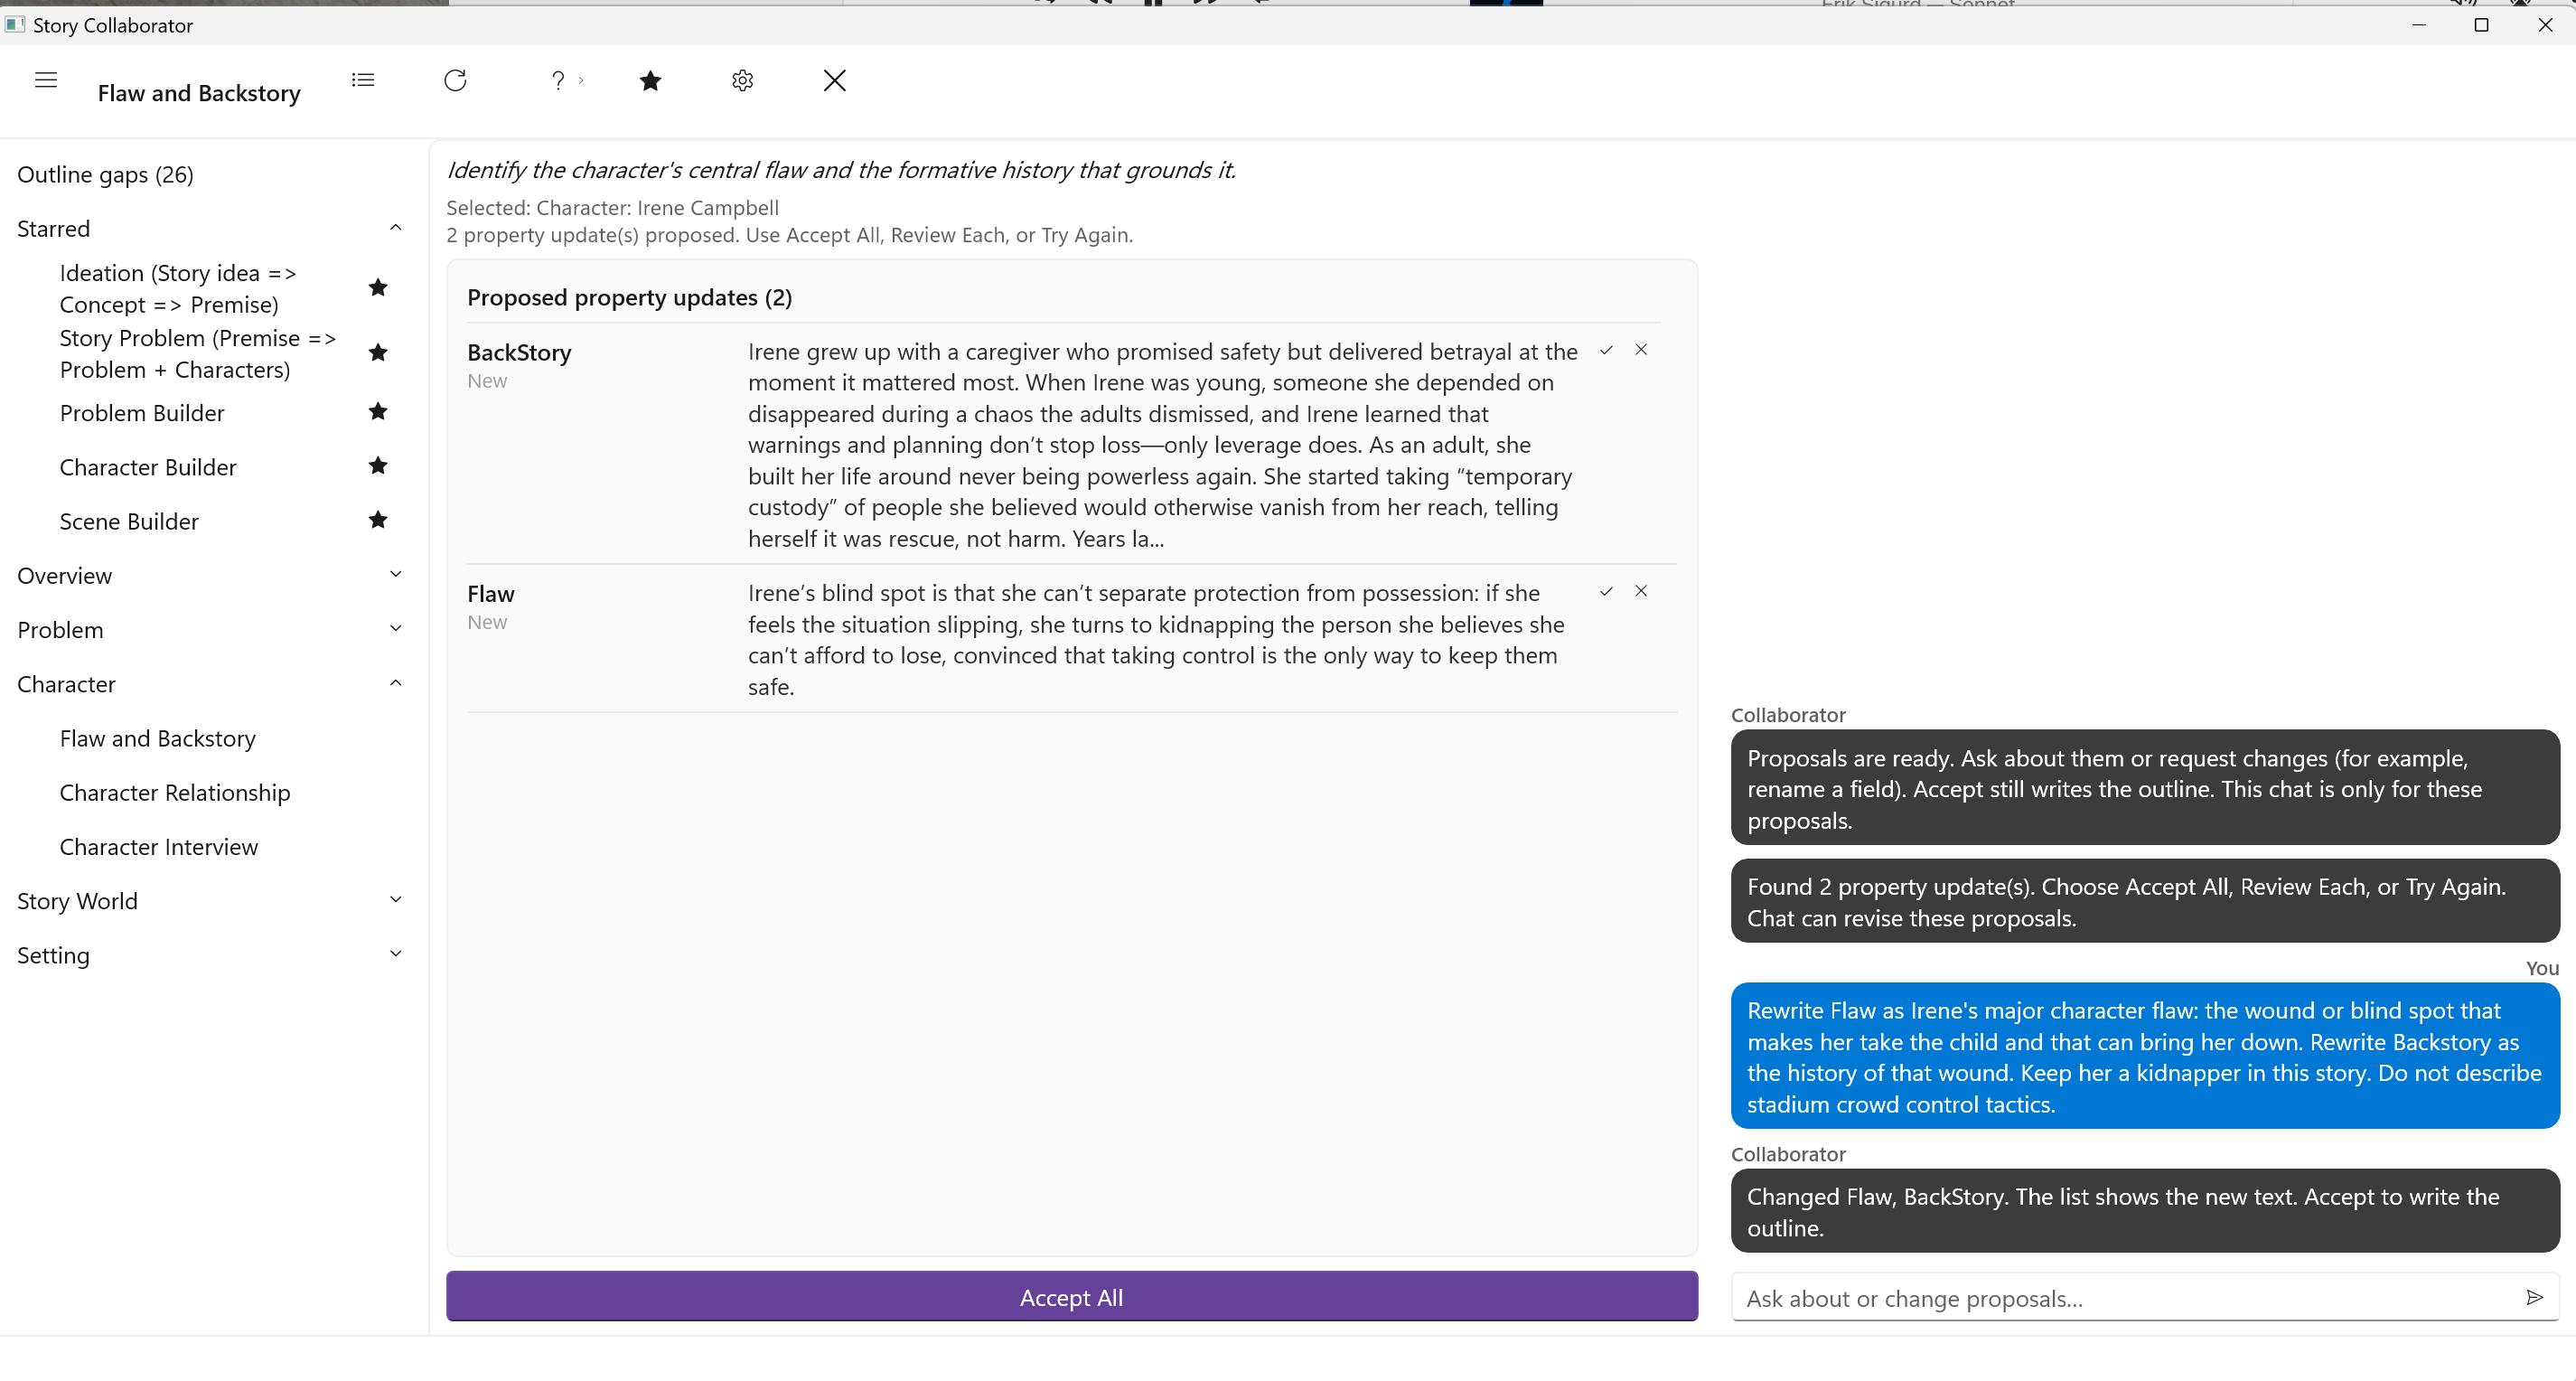Open the Character Builder workflow
Viewport: 2576px width, 1381px height.
pyautogui.click(x=148, y=467)
